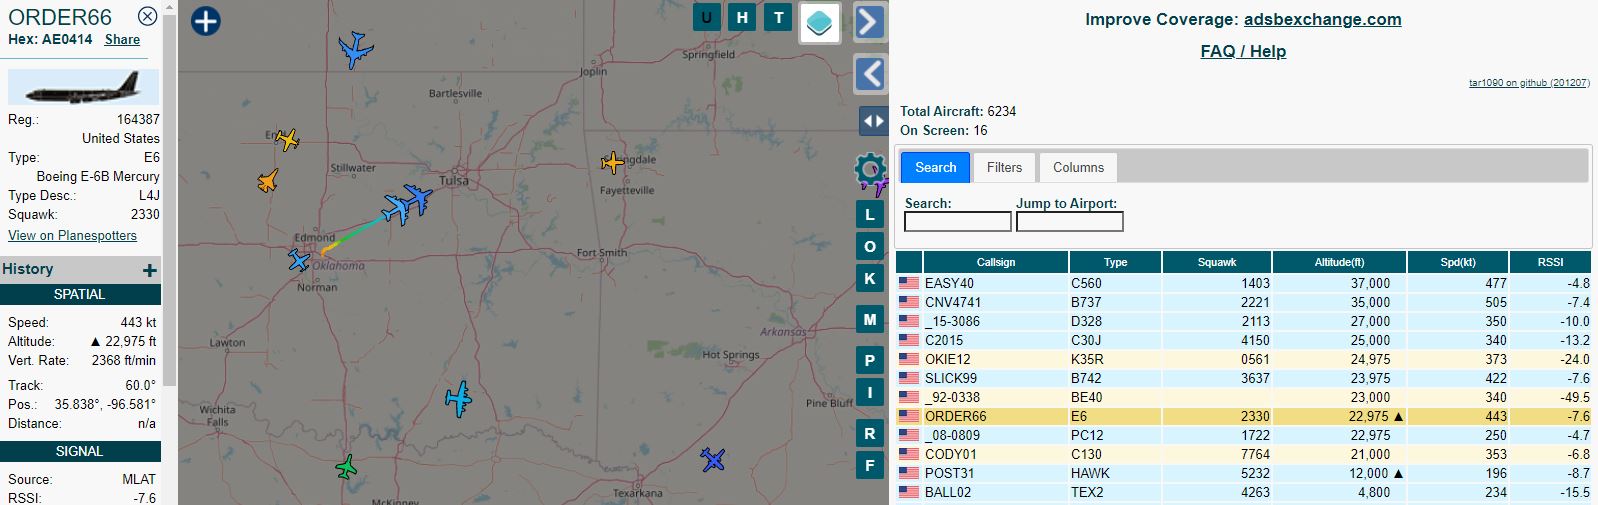This screenshot has width=1598, height=505.
Task: Click the left info panel scrollbar
Action: point(170,200)
